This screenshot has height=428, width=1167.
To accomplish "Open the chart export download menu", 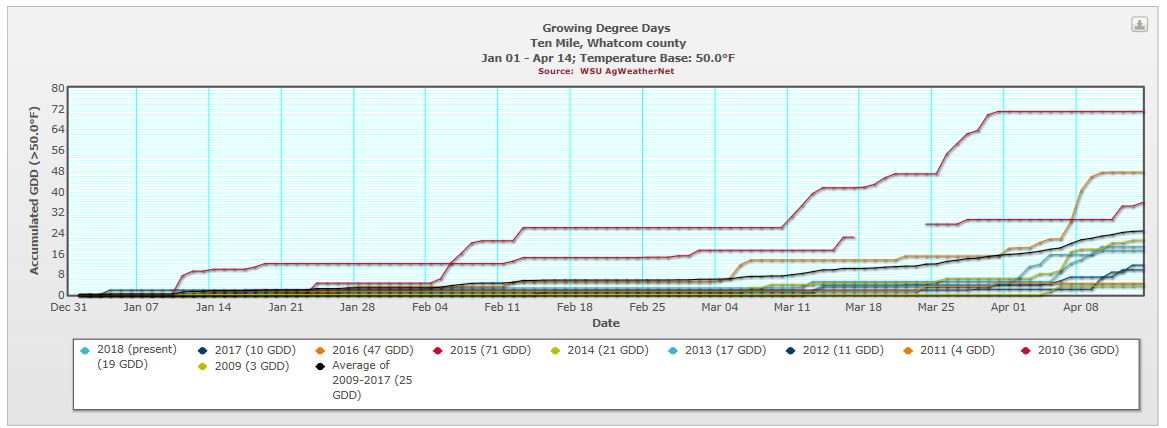I will [1139, 25].
